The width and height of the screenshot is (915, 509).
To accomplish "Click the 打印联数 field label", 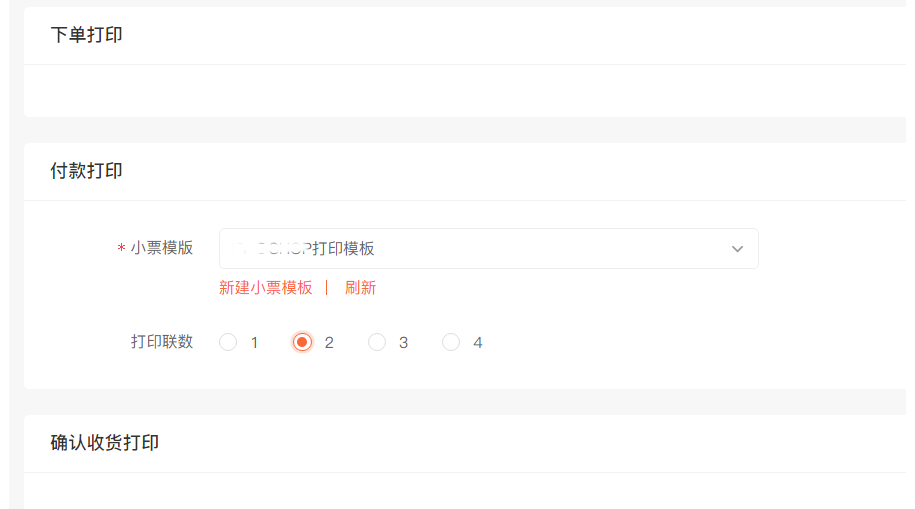I will [162, 342].
